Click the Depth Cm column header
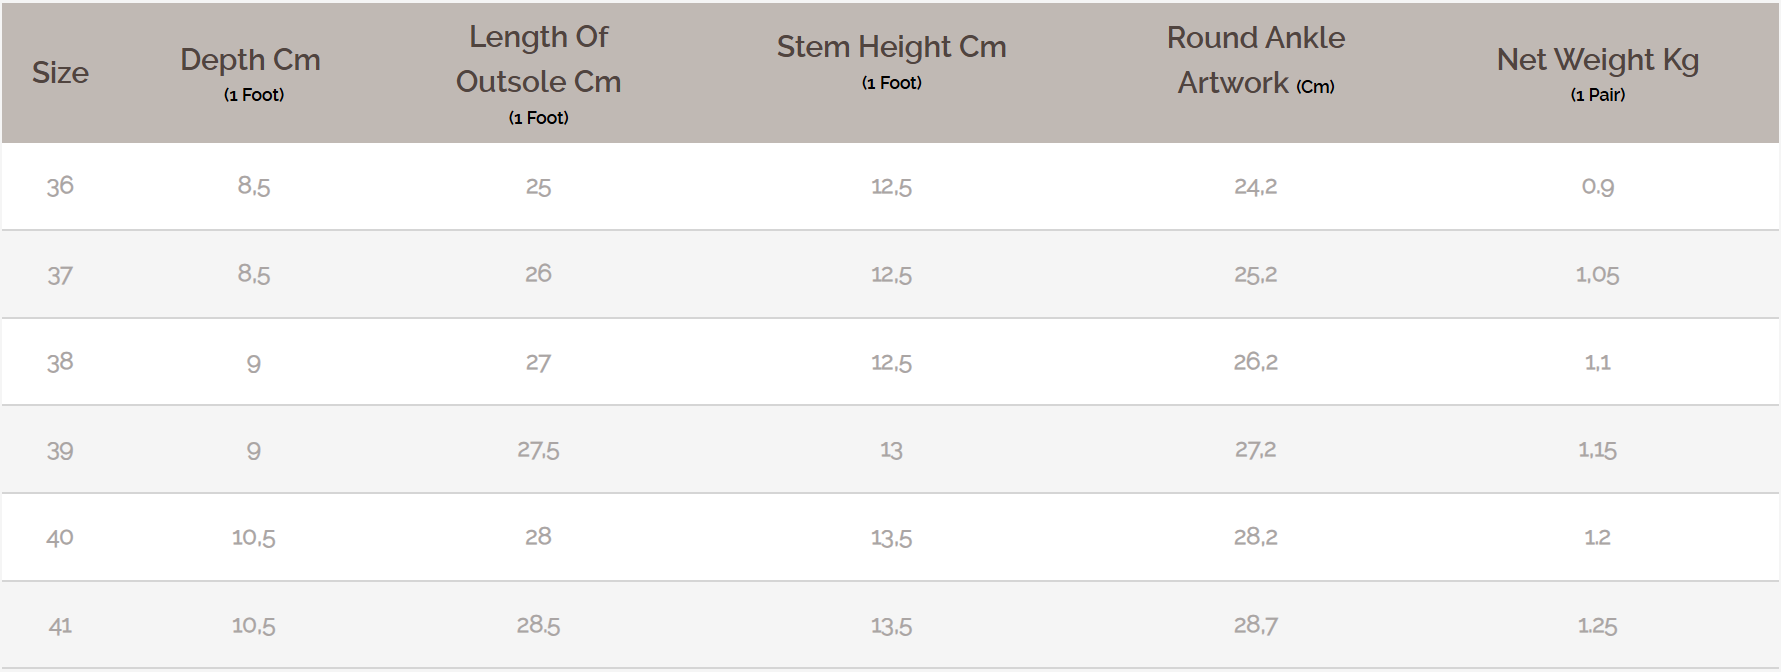The image size is (1781, 672). point(250,61)
